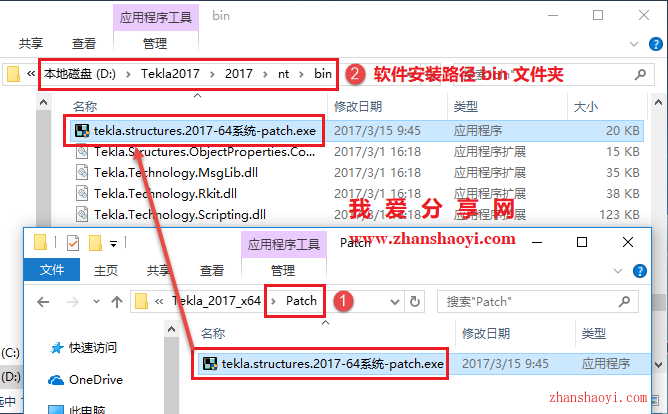
Task: Expand breadcrumb chevron before bin
Action: (x=302, y=75)
